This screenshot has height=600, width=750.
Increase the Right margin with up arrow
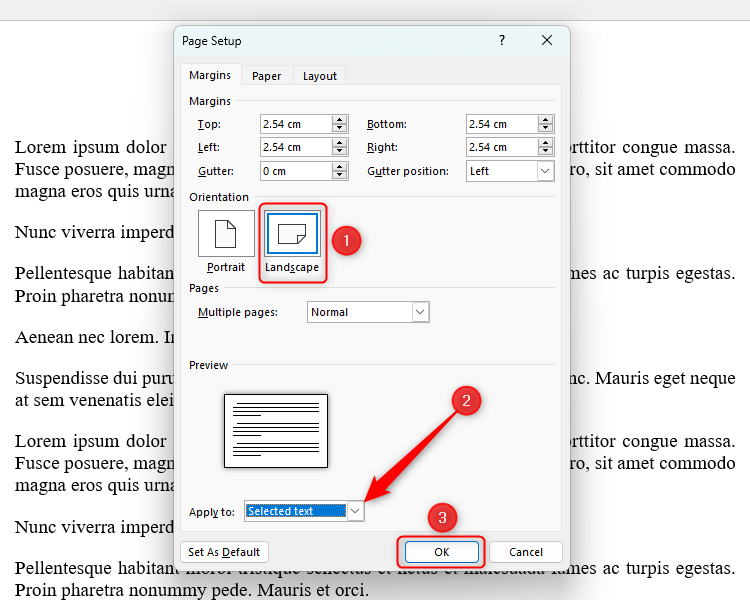point(545,143)
